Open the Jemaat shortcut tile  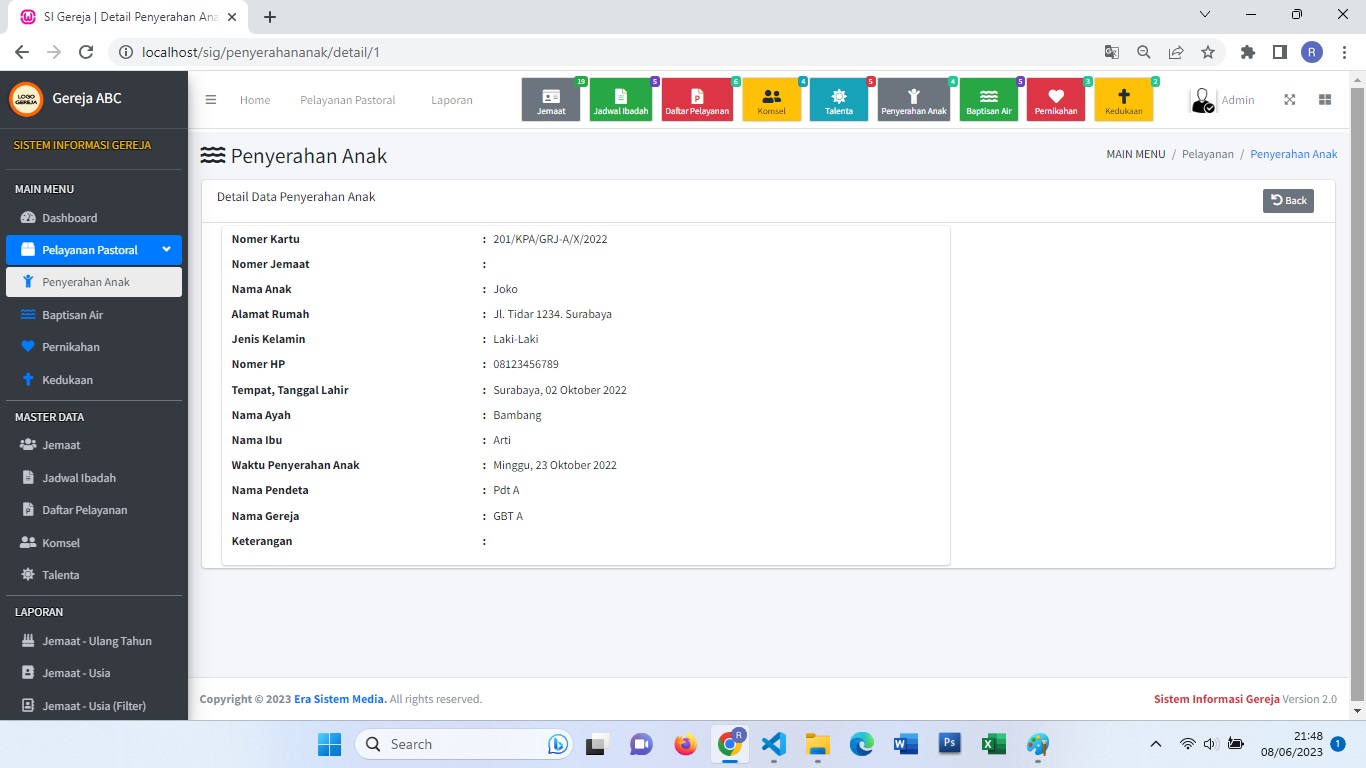coord(551,100)
